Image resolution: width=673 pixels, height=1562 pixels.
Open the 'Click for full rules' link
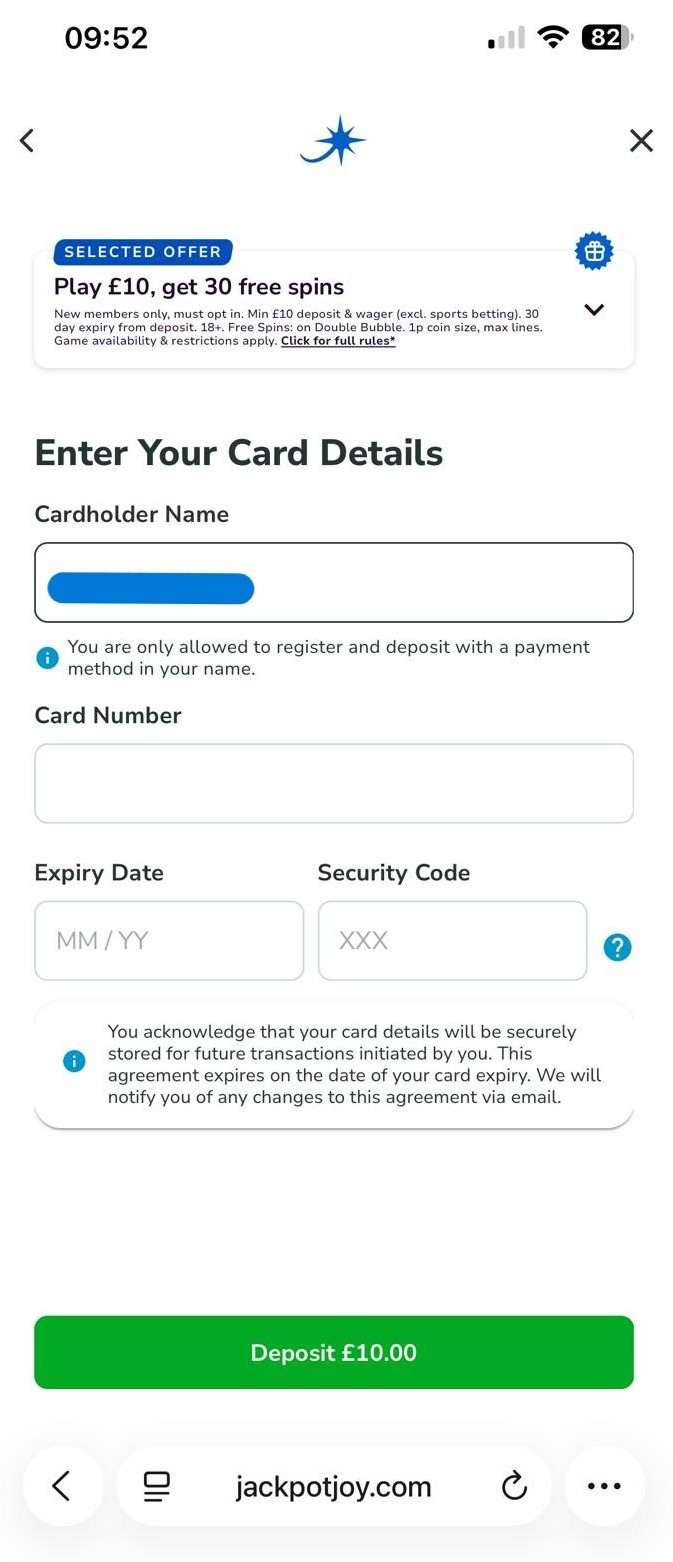pyautogui.click(x=338, y=340)
